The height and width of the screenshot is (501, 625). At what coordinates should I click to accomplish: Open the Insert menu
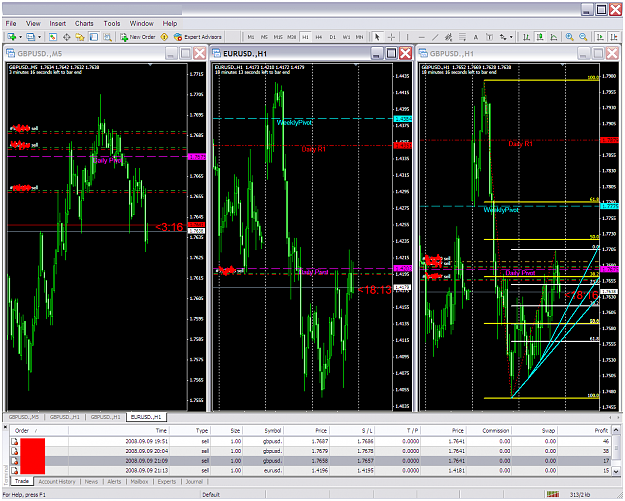pyautogui.click(x=58, y=24)
